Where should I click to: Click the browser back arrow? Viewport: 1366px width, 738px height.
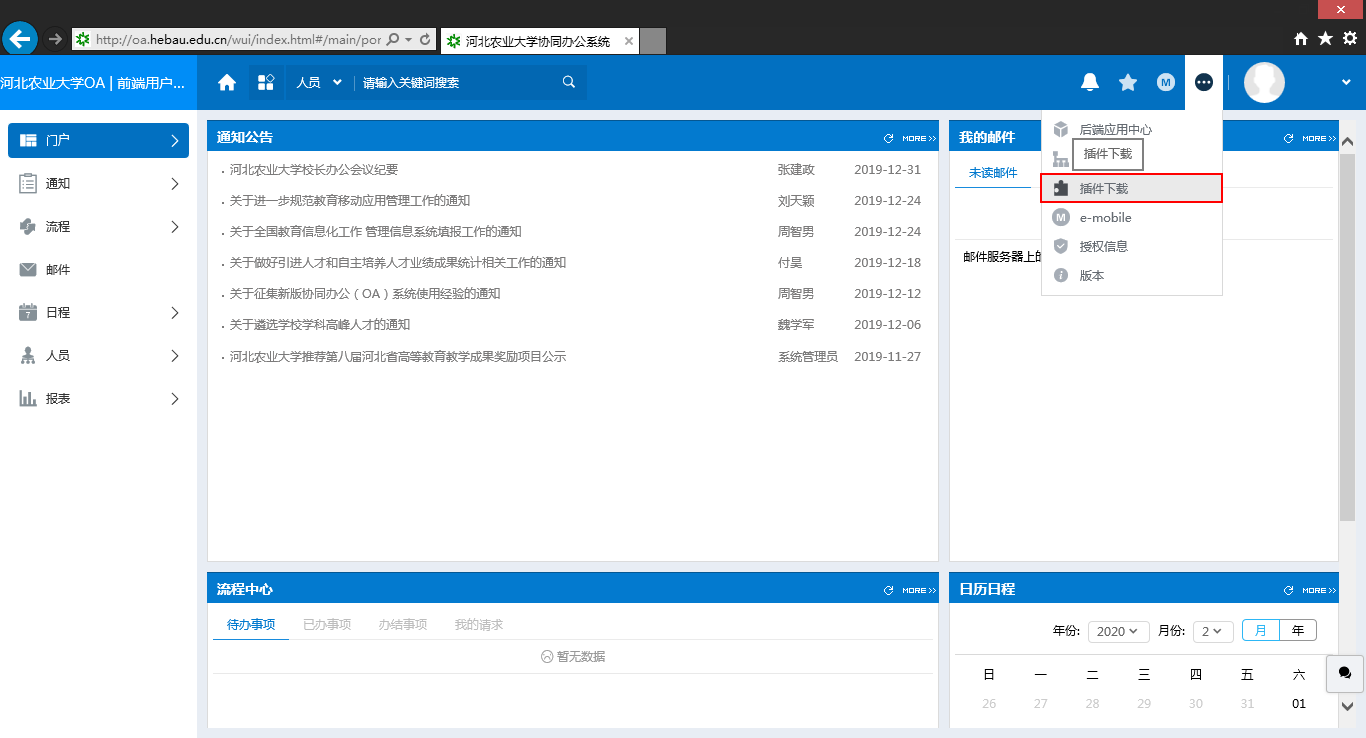[x=20, y=39]
